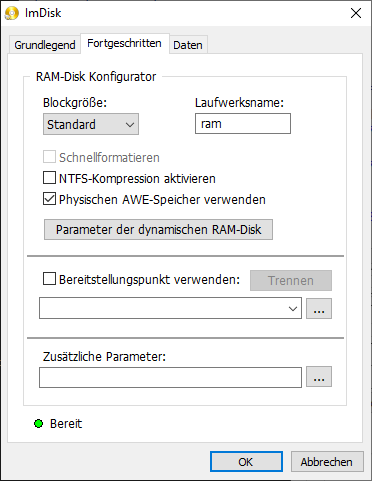Focus the Zusätzliche Parameter input field
The width and height of the screenshot is (372, 481).
coord(170,377)
